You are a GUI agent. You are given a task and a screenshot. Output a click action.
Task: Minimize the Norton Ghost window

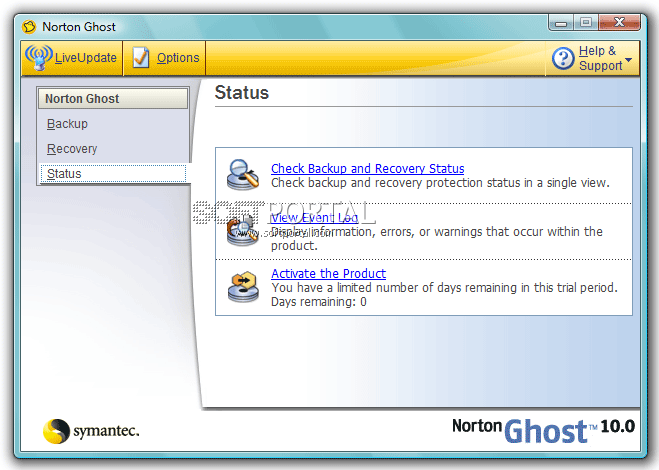click(561, 22)
